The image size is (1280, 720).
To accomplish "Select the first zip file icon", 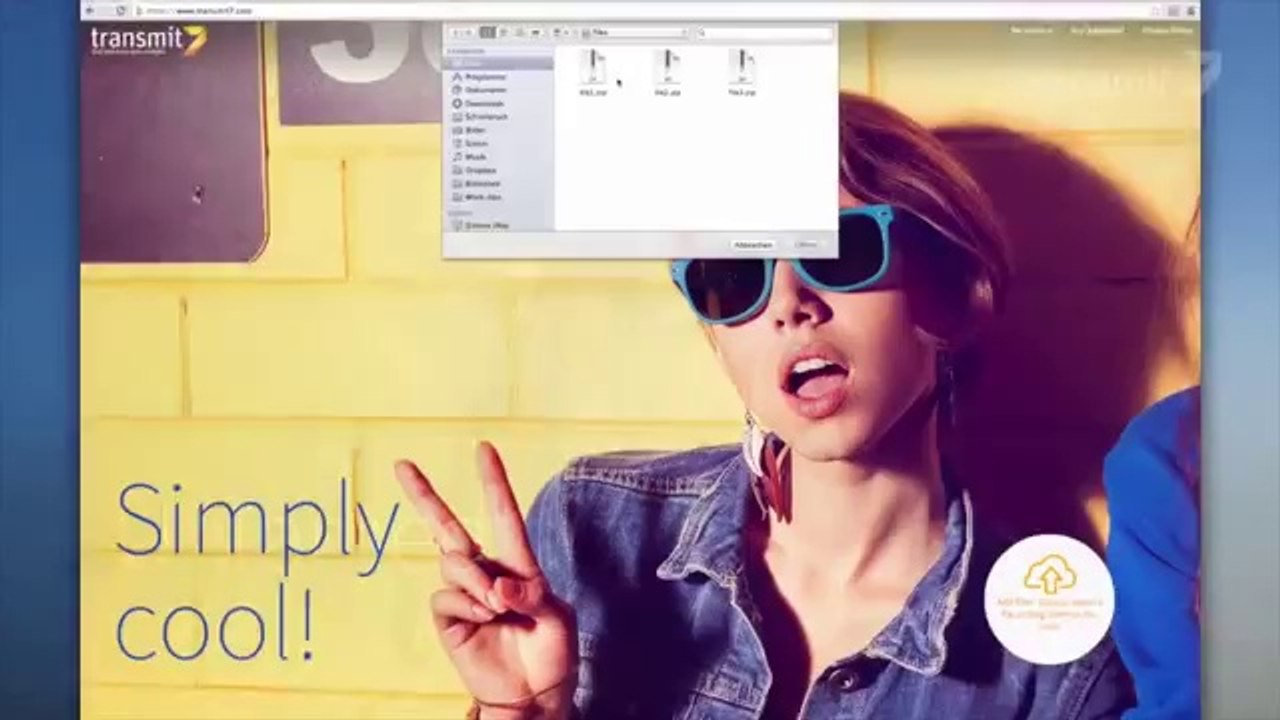I will (x=593, y=67).
